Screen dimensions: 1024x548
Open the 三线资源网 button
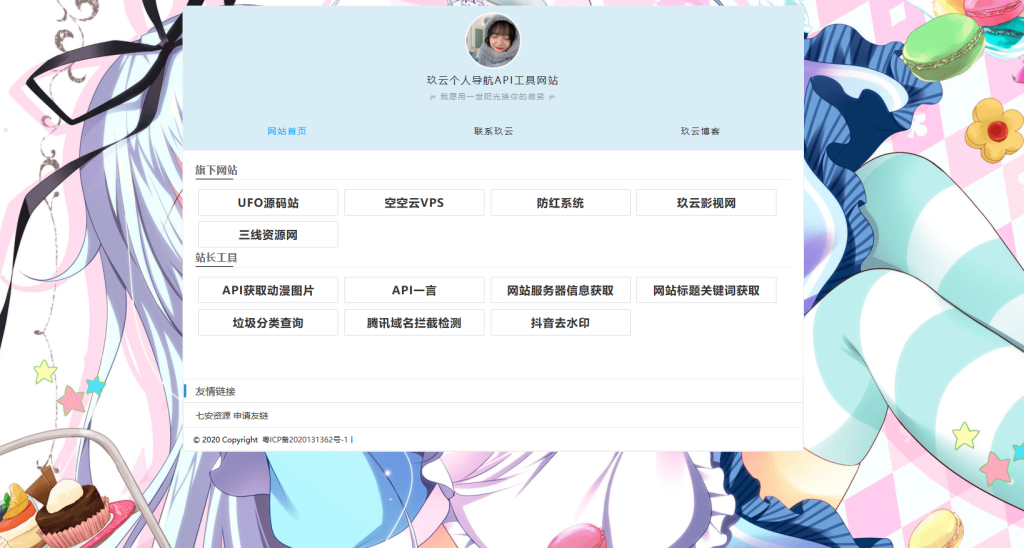(x=268, y=234)
